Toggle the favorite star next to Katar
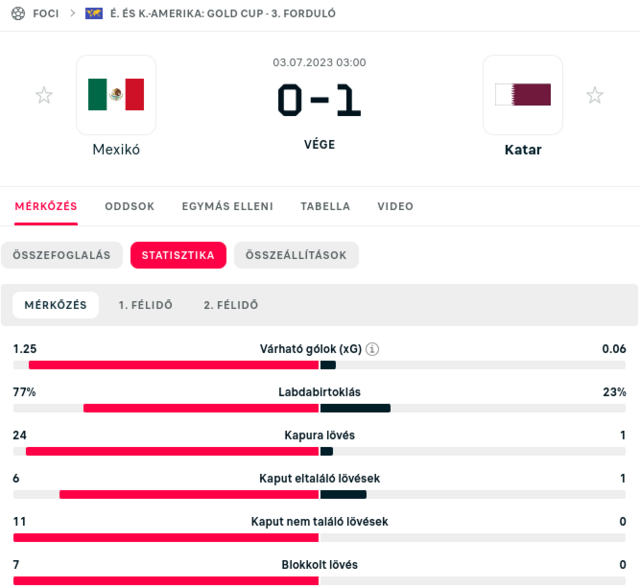 595,95
